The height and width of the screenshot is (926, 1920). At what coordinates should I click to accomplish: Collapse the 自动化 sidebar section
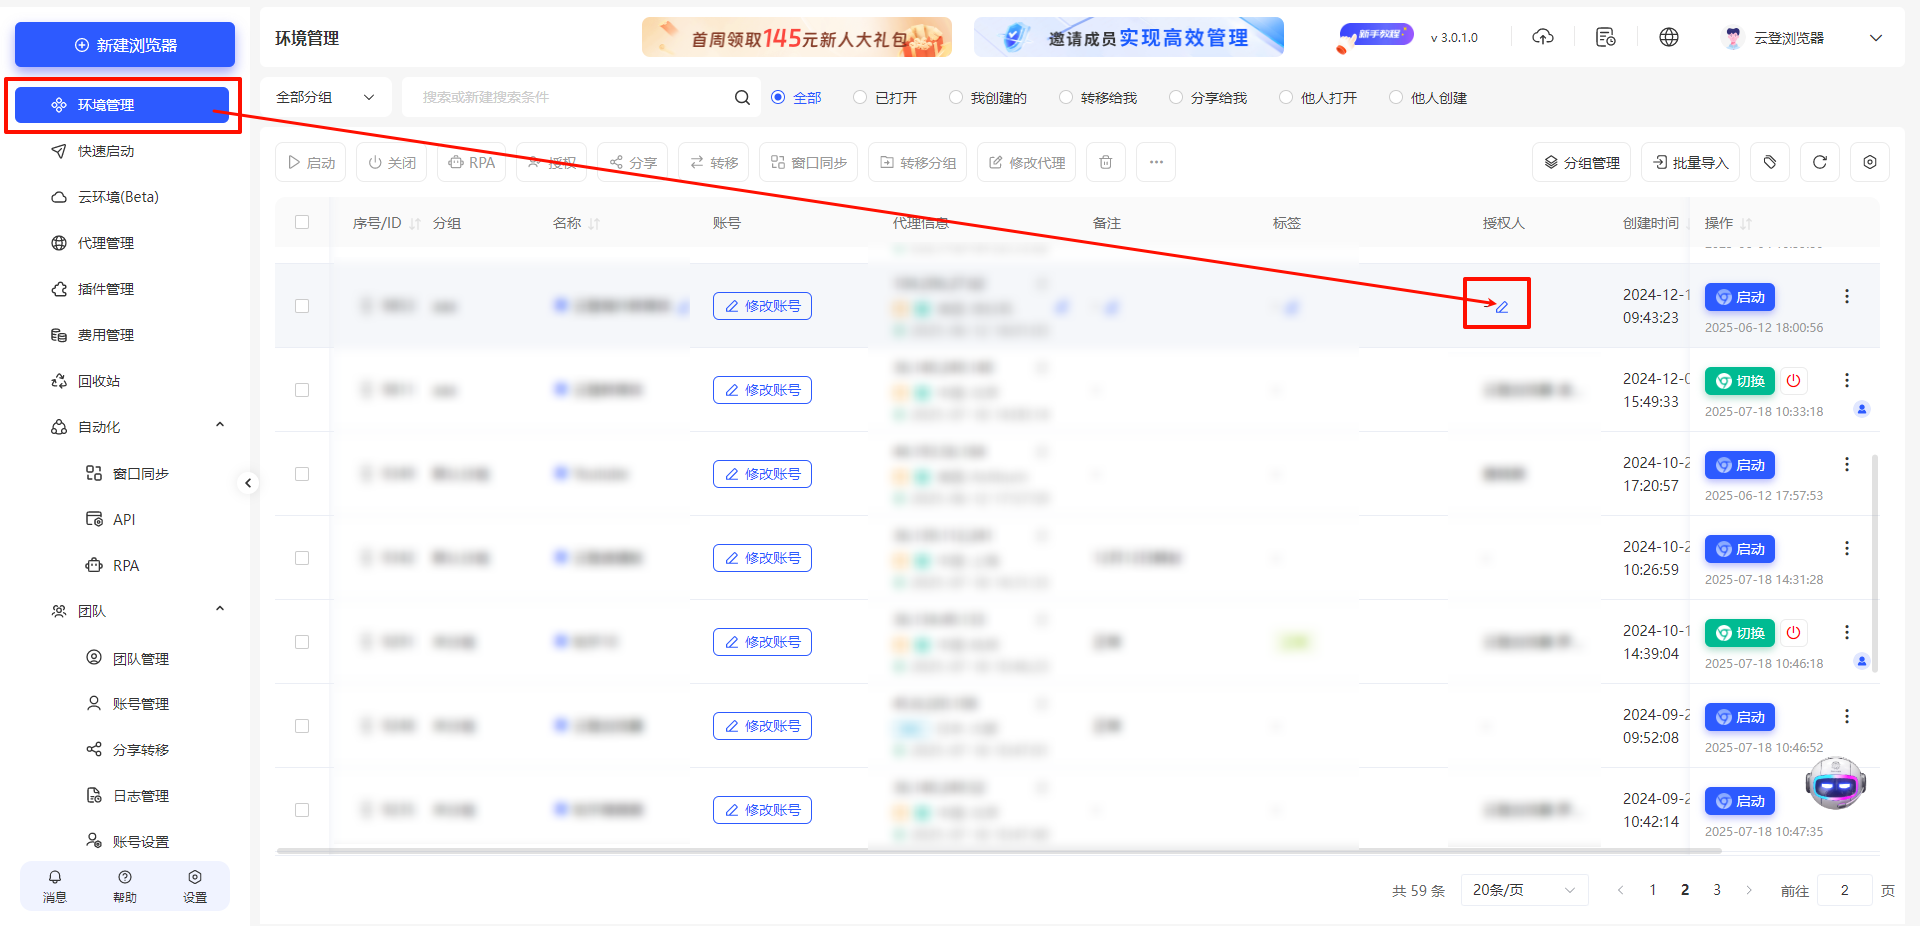point(220,426)
